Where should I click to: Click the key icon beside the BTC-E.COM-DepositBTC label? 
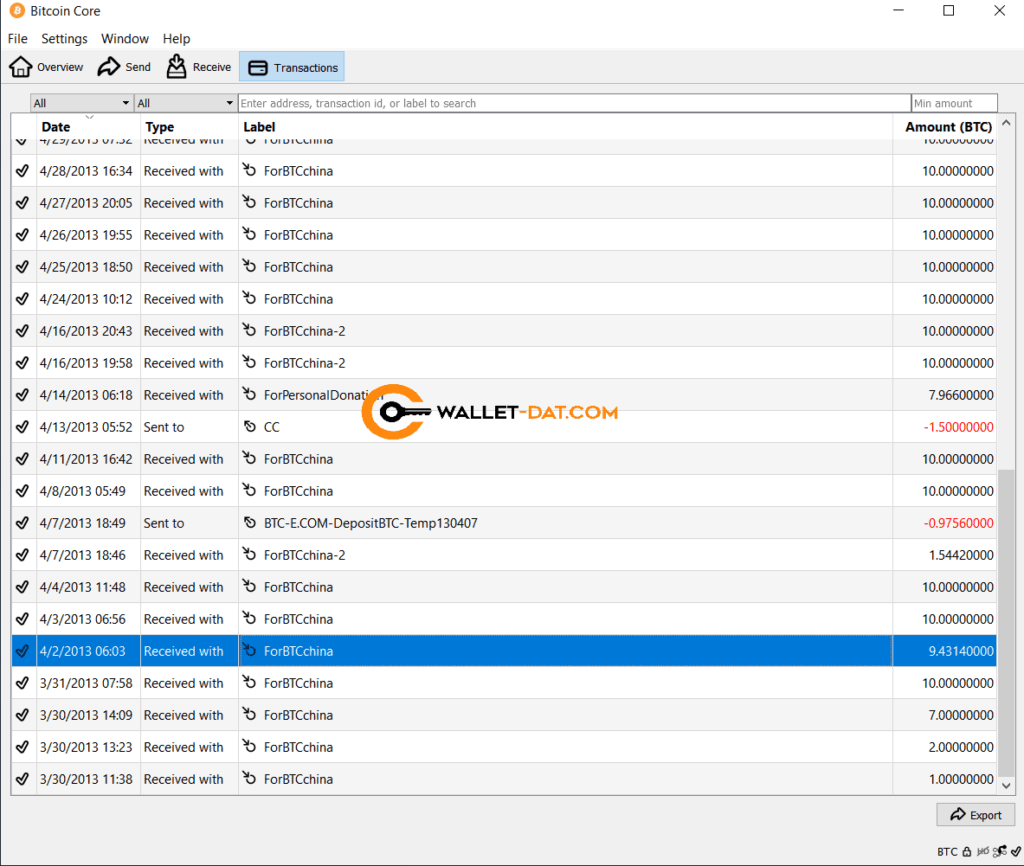(249, 523)
